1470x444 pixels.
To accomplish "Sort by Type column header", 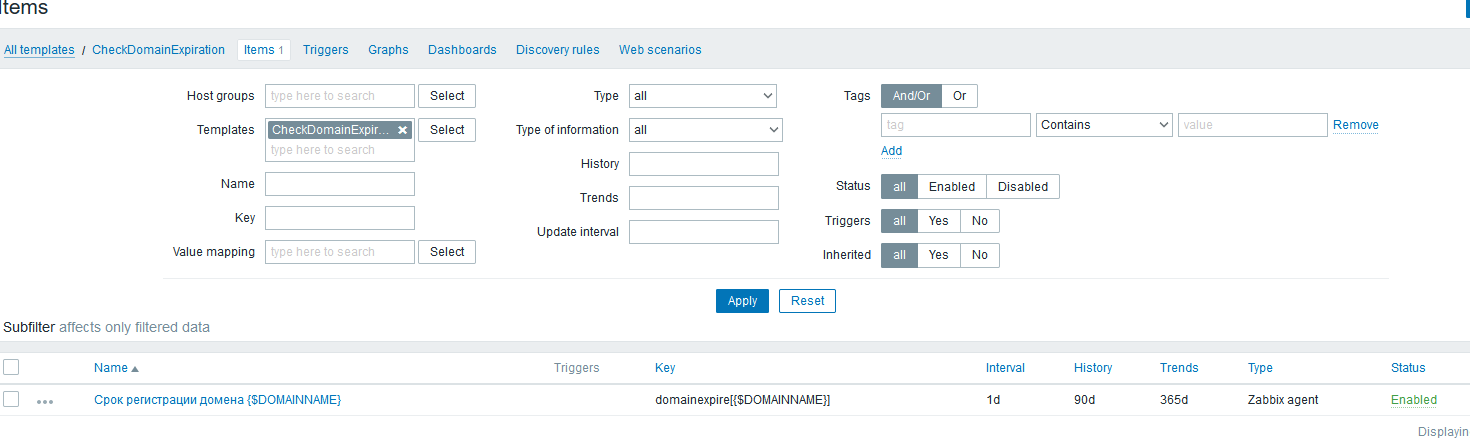I will pos(1260,368).
